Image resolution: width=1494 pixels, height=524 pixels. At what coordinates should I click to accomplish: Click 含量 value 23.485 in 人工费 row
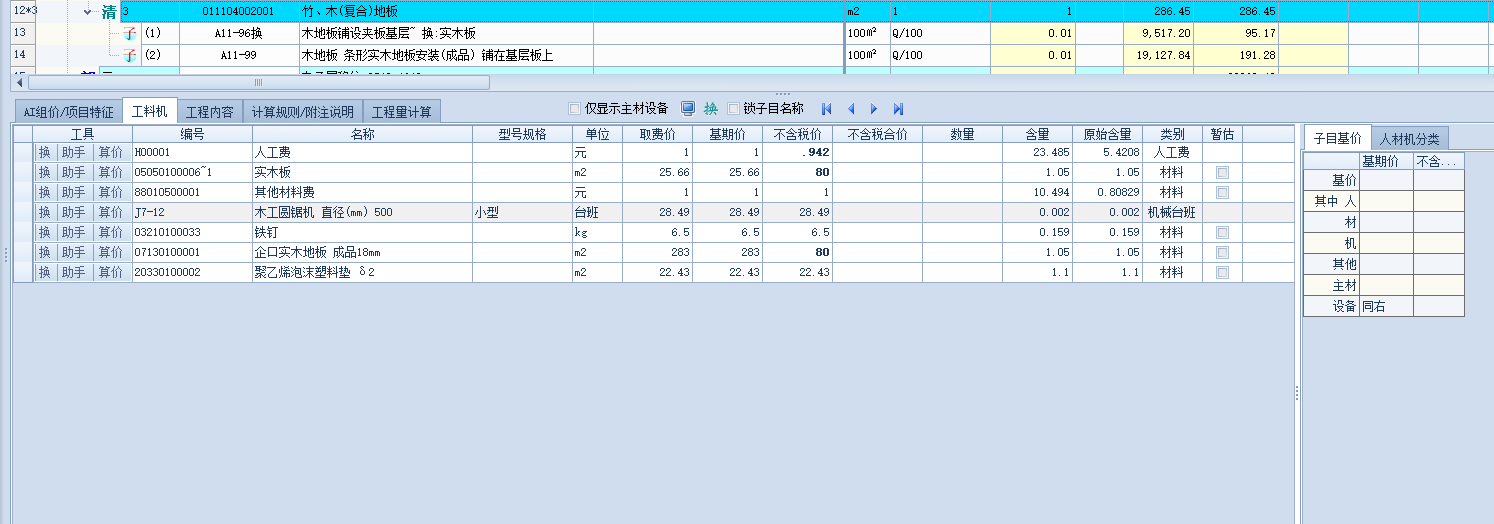(1037, 153)
